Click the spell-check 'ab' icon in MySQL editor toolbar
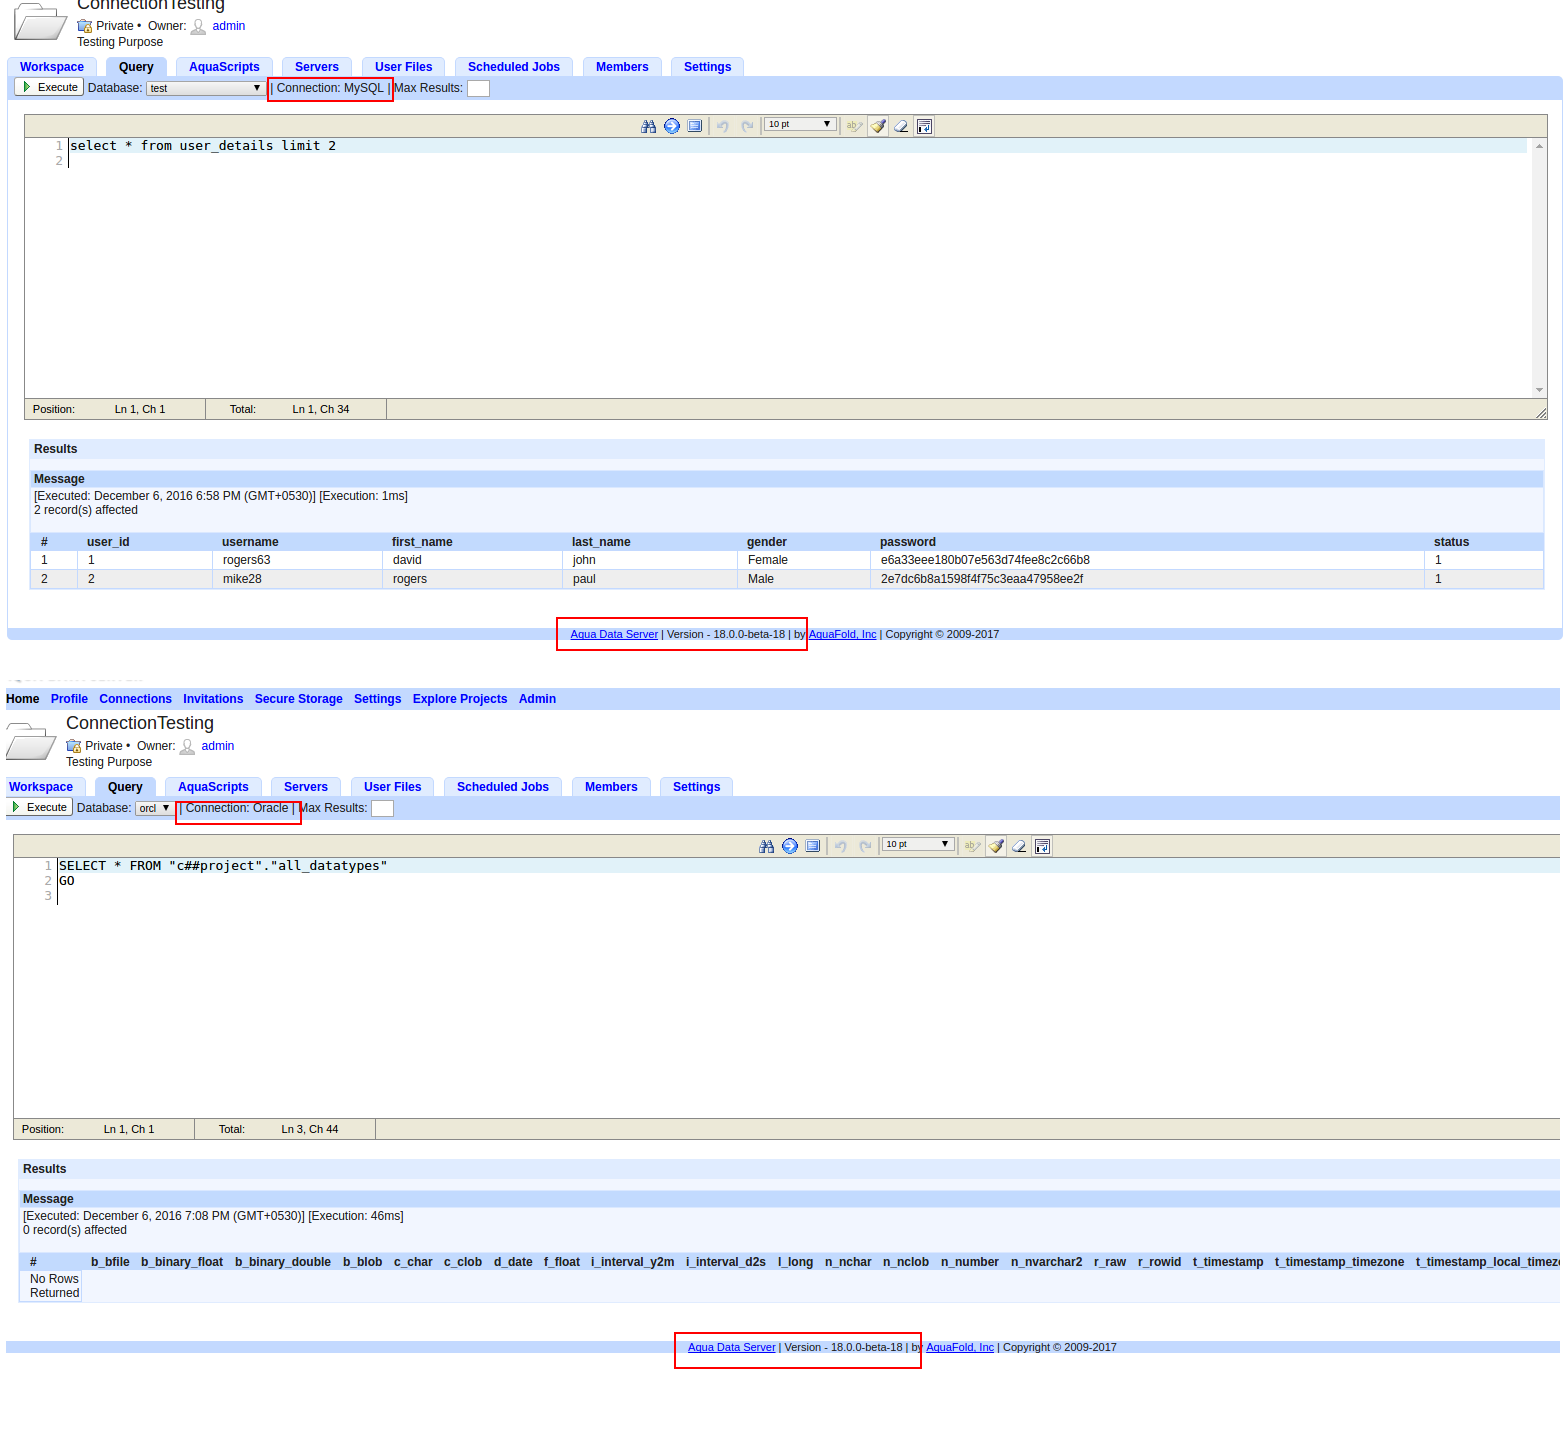This screenshot has height=1430, width=1564. [x=854, y=126]
